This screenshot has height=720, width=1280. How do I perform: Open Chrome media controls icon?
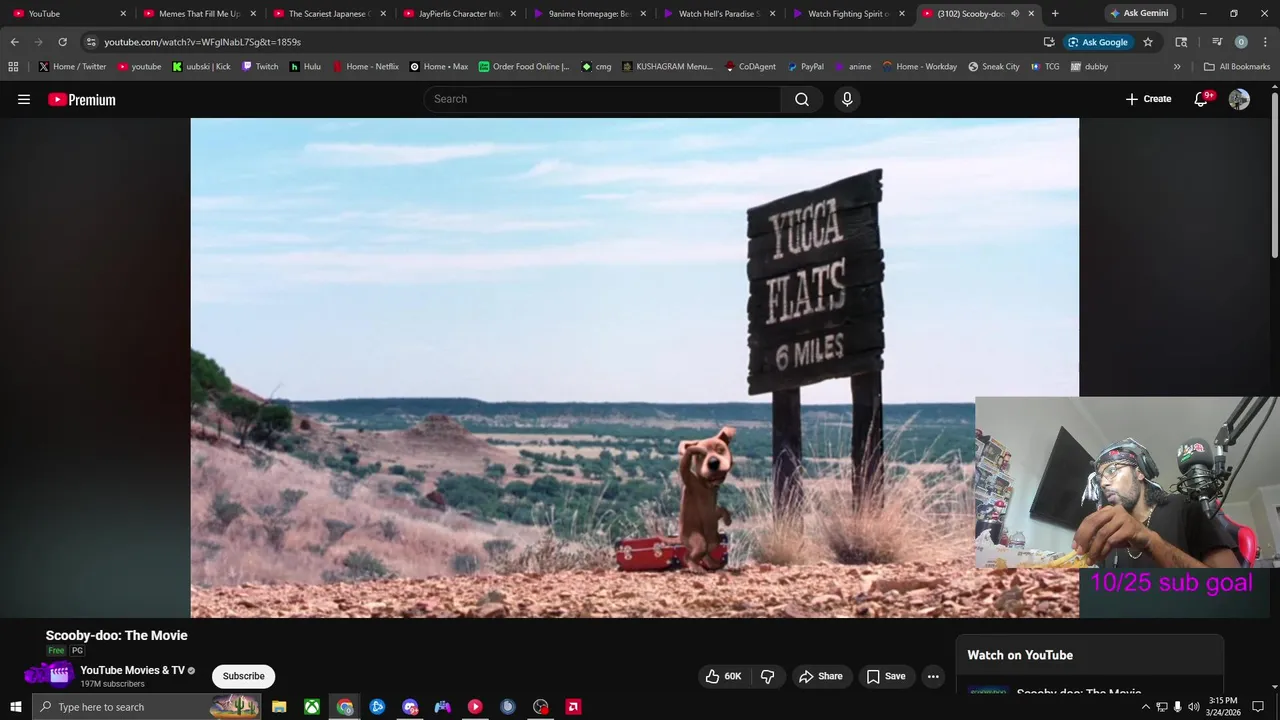[x=1217, y=42]
